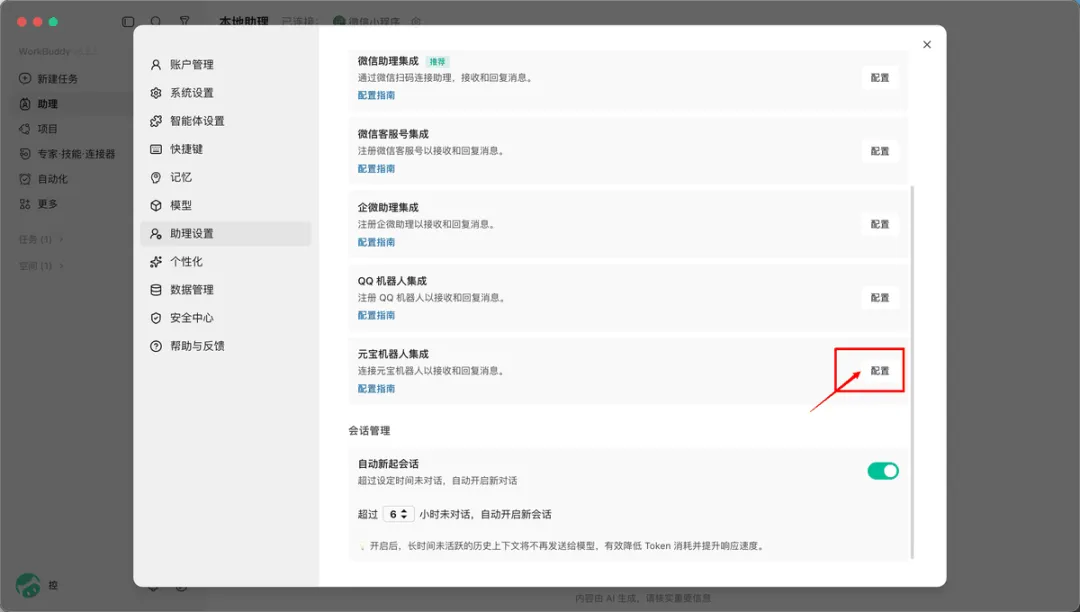Open 配置指南 link under 企微助理集成
The image size is (1080, 612).
(x=376, y=242)
